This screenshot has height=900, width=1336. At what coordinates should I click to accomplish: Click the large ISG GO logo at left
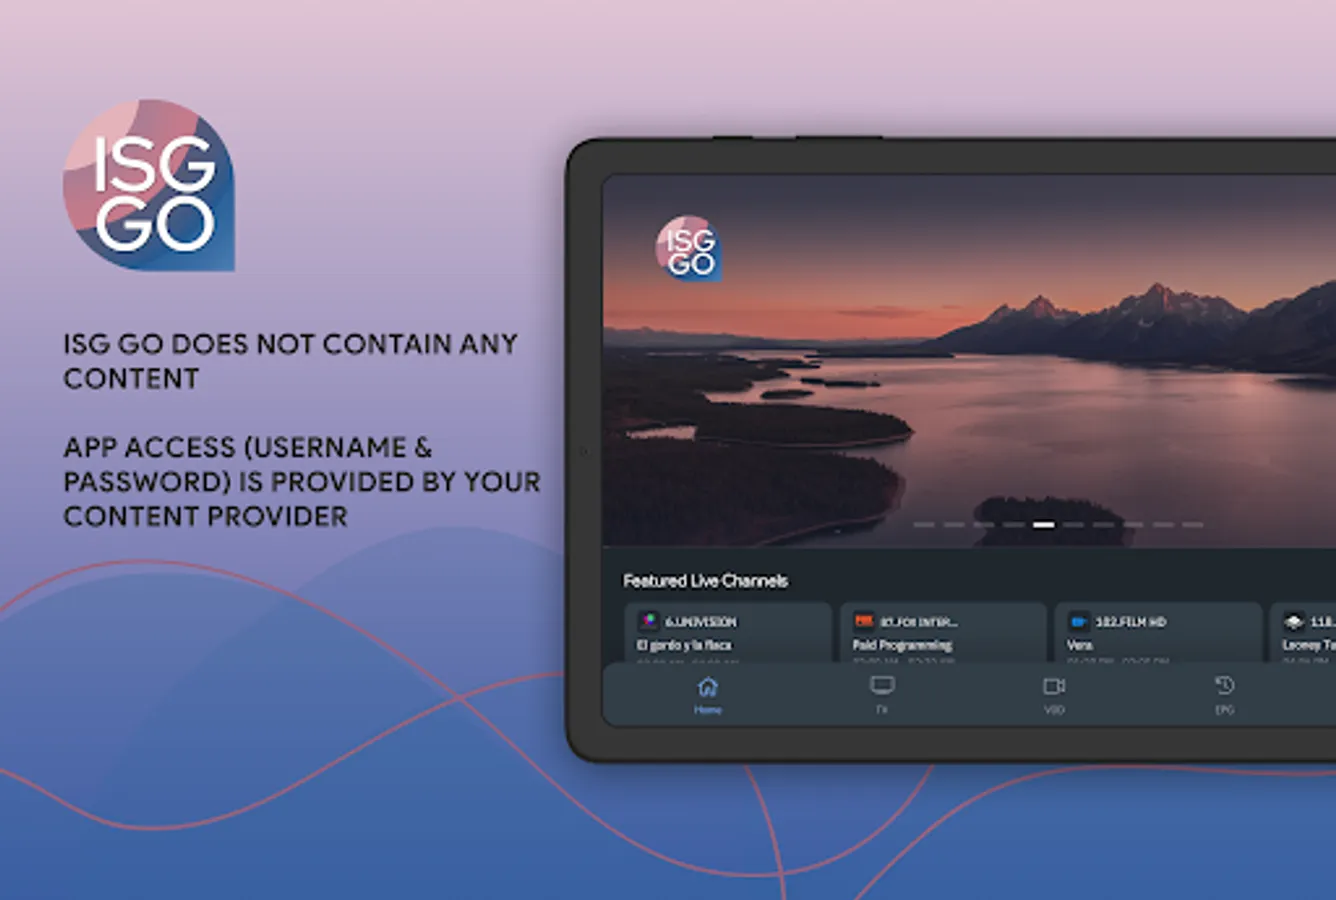click(x=149, y=185)
